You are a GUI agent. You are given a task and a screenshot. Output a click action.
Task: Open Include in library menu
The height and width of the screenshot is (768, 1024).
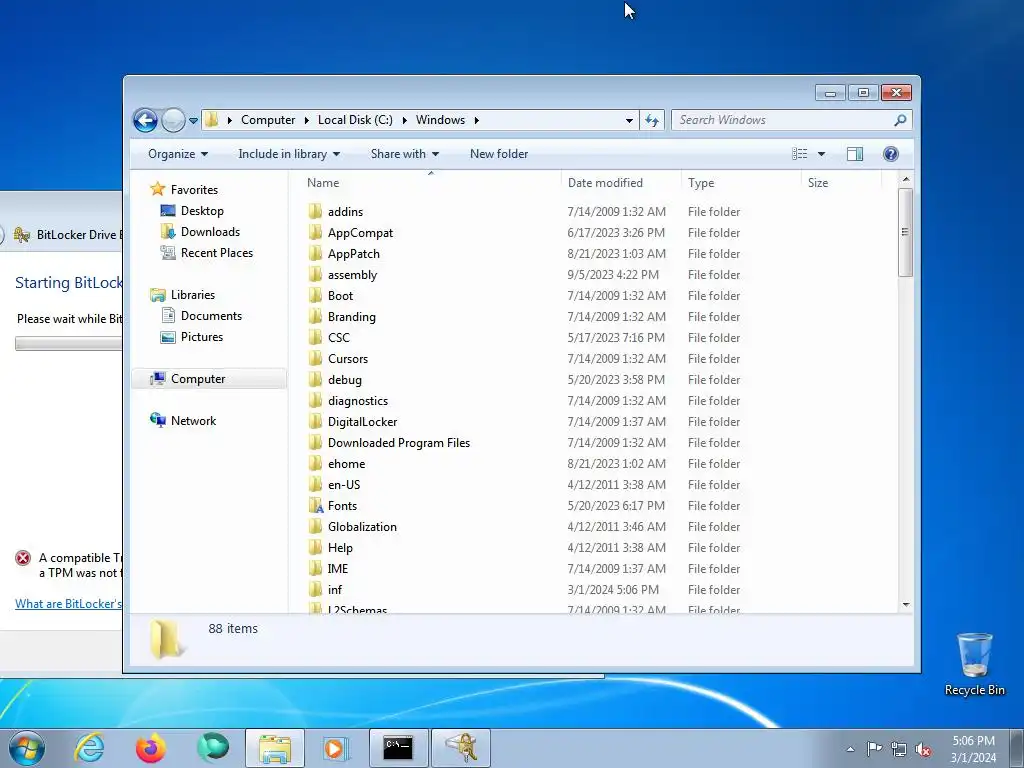[x=289, y=154]
